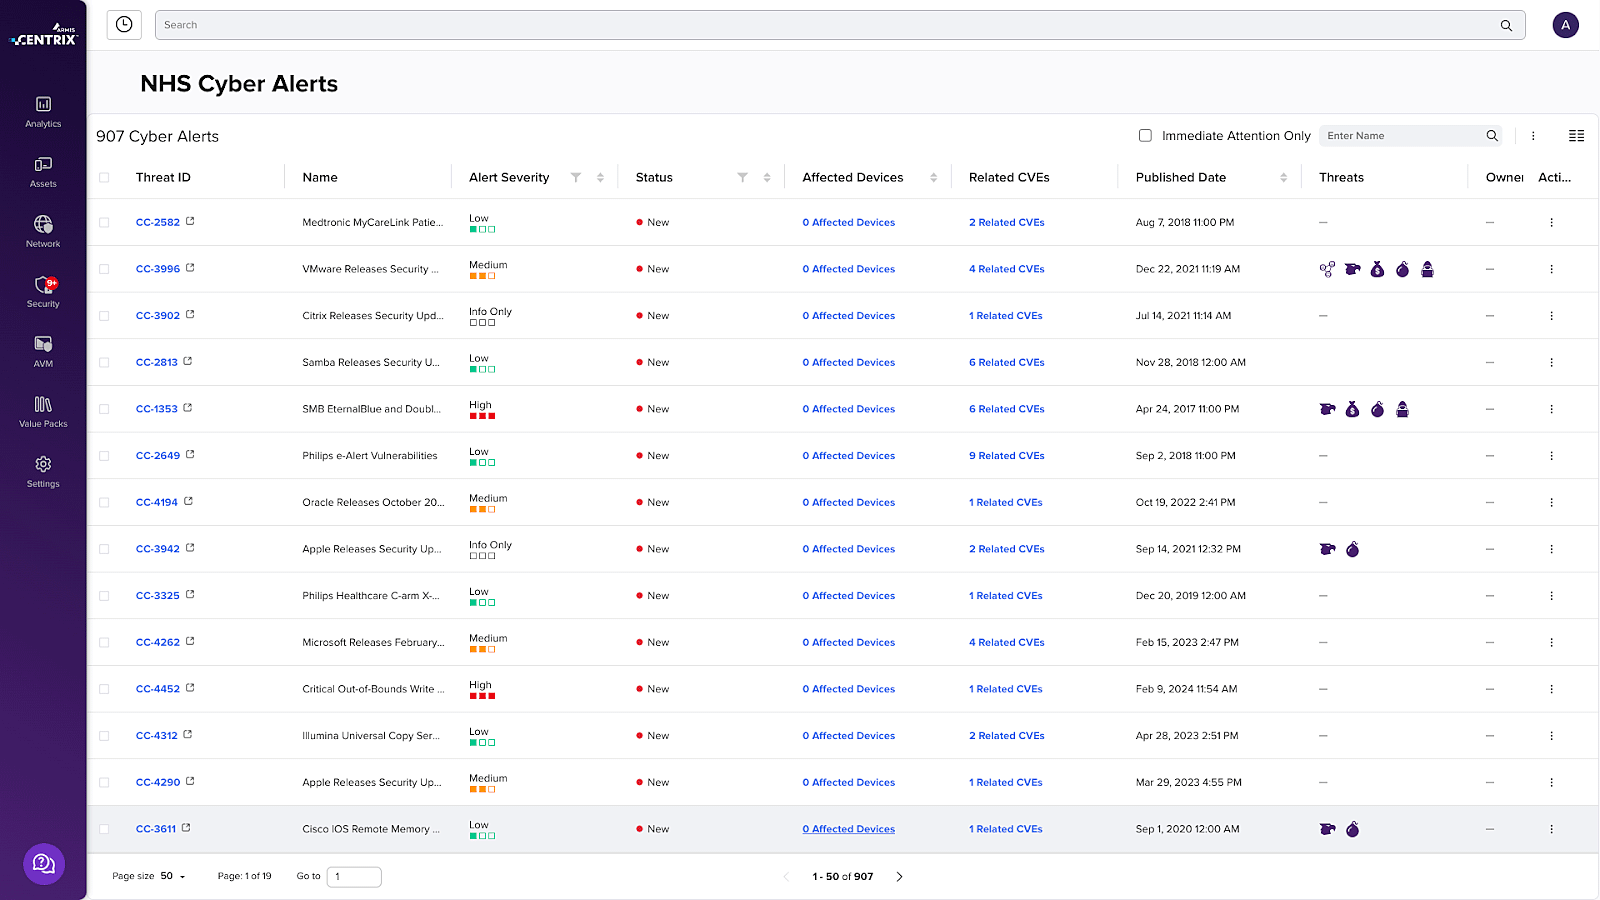The height and width of the screenshot is (900, 1600).
Task: Open row actions menu for CC-2582
Action: [1552, 222]
